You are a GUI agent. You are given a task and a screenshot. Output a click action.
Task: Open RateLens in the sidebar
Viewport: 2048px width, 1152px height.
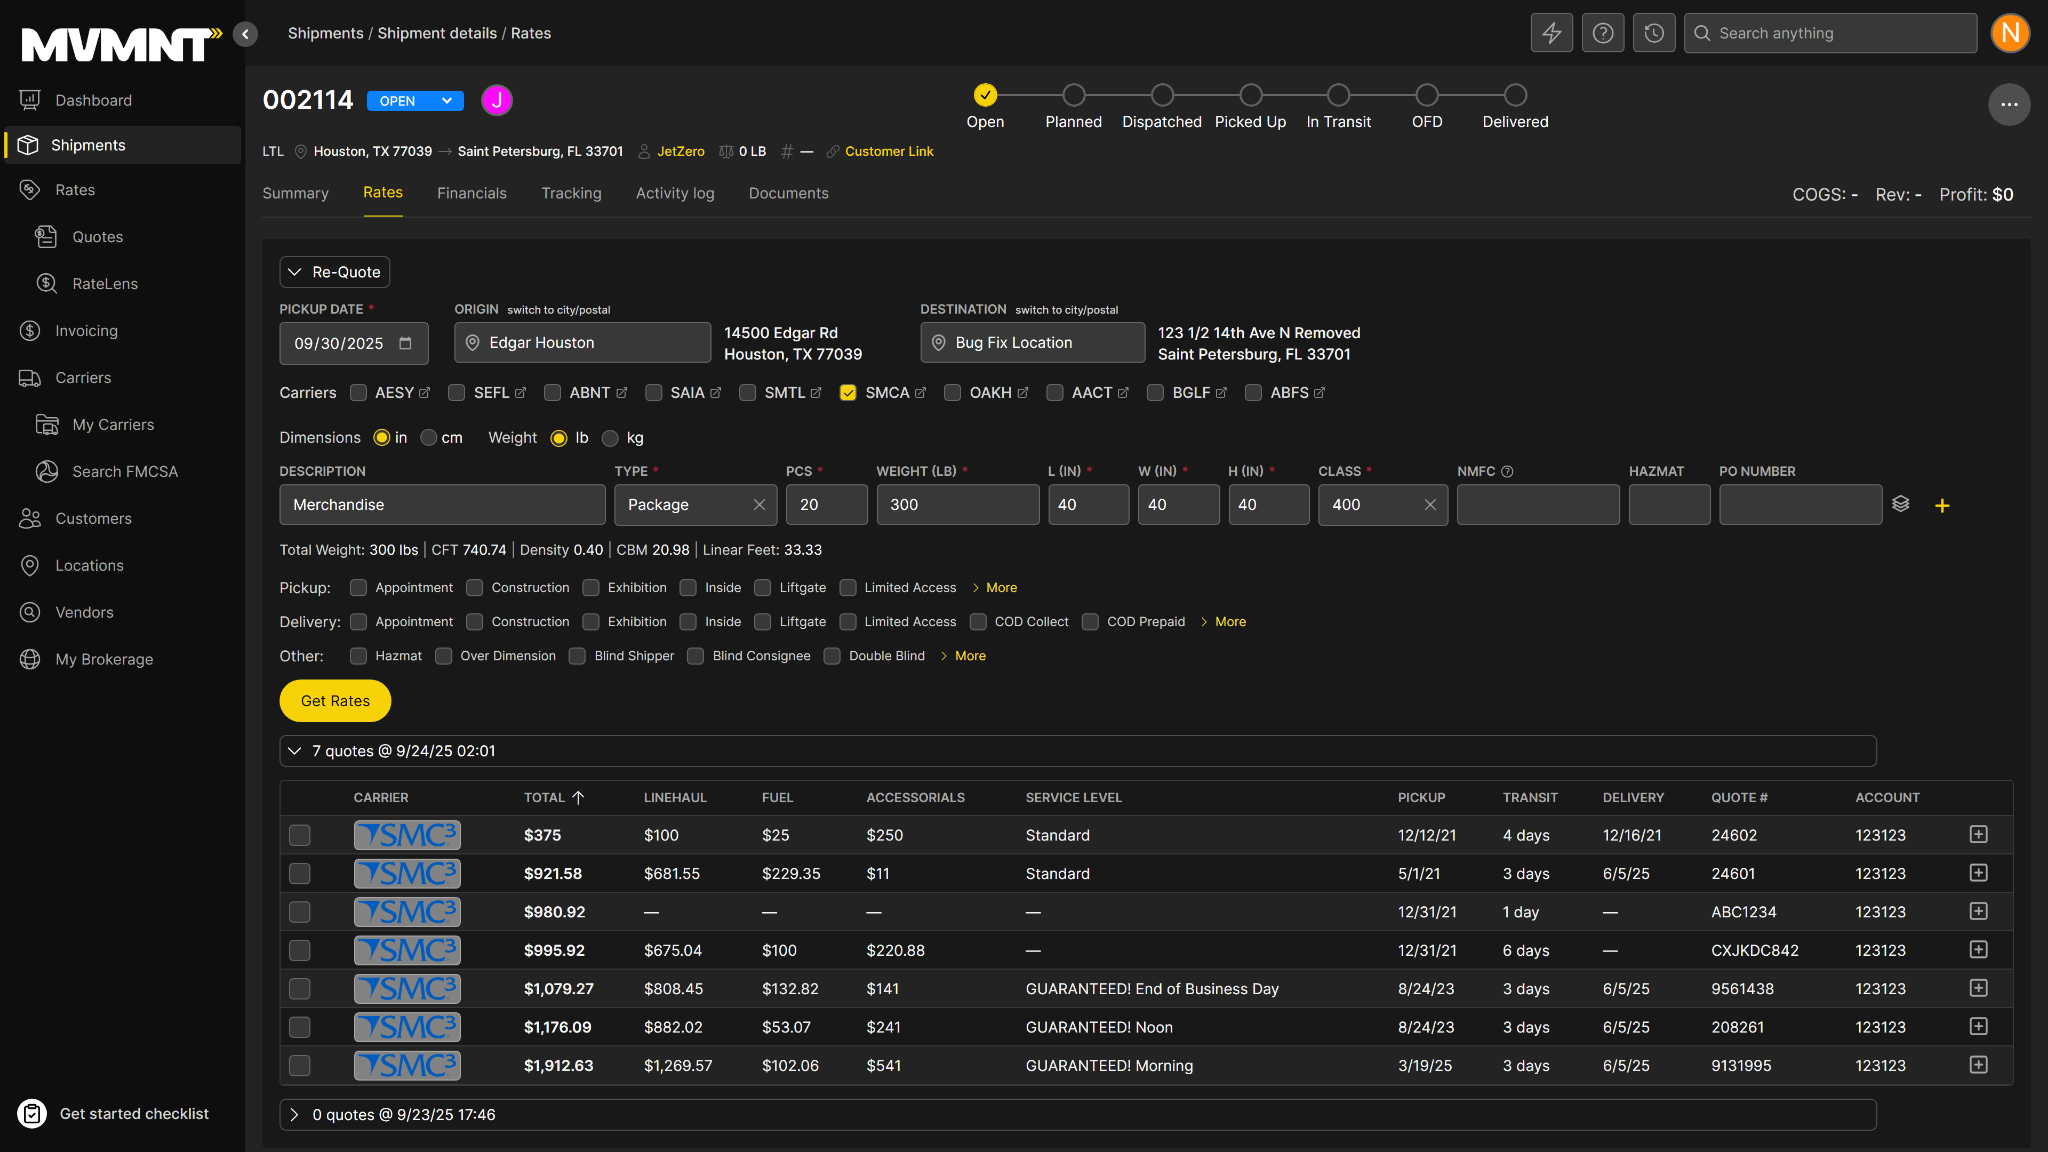point(105,284)
